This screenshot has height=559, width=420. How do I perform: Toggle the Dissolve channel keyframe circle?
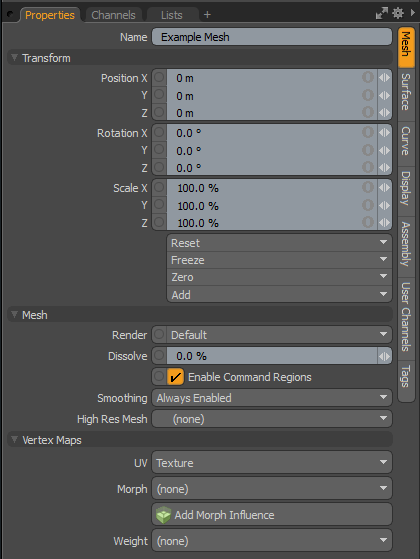tap(159, 355)
